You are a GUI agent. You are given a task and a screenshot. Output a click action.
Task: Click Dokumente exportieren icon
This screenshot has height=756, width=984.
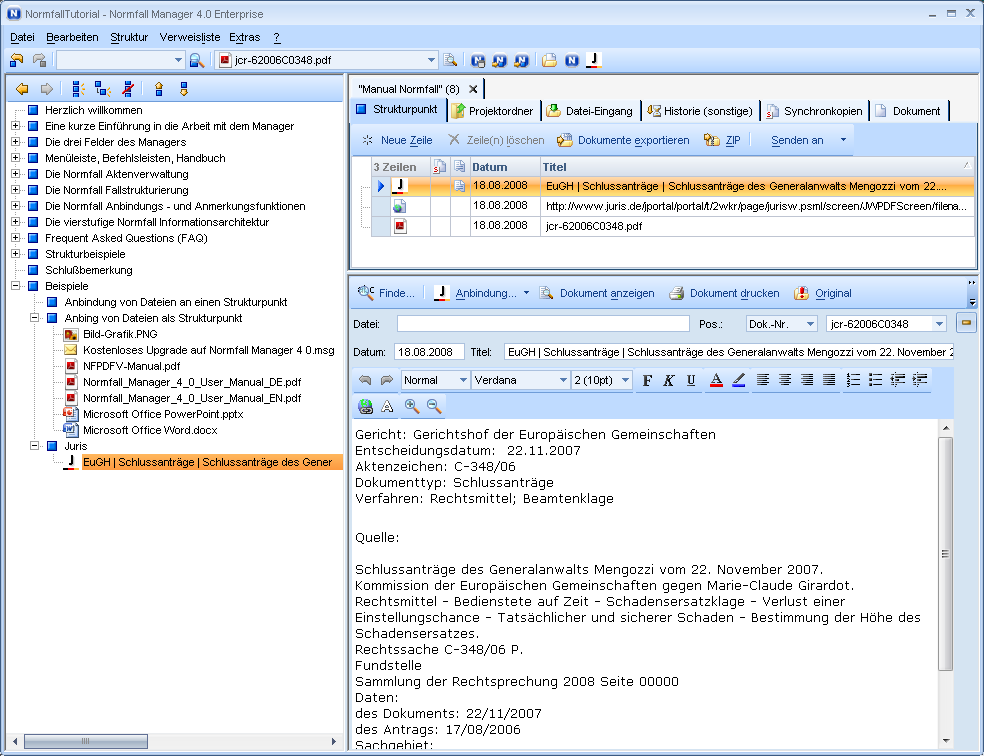[565, 140]
